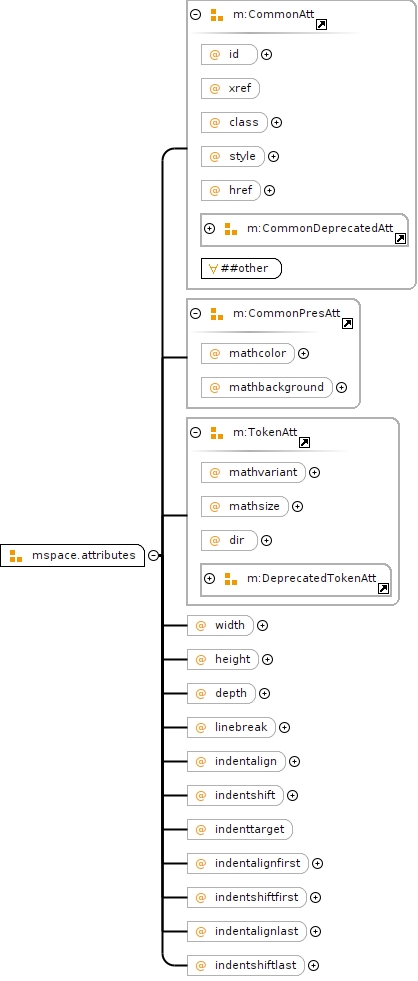Expand the linebreak attribute plus button
This screenshot has width=418, height=981.
285,727
